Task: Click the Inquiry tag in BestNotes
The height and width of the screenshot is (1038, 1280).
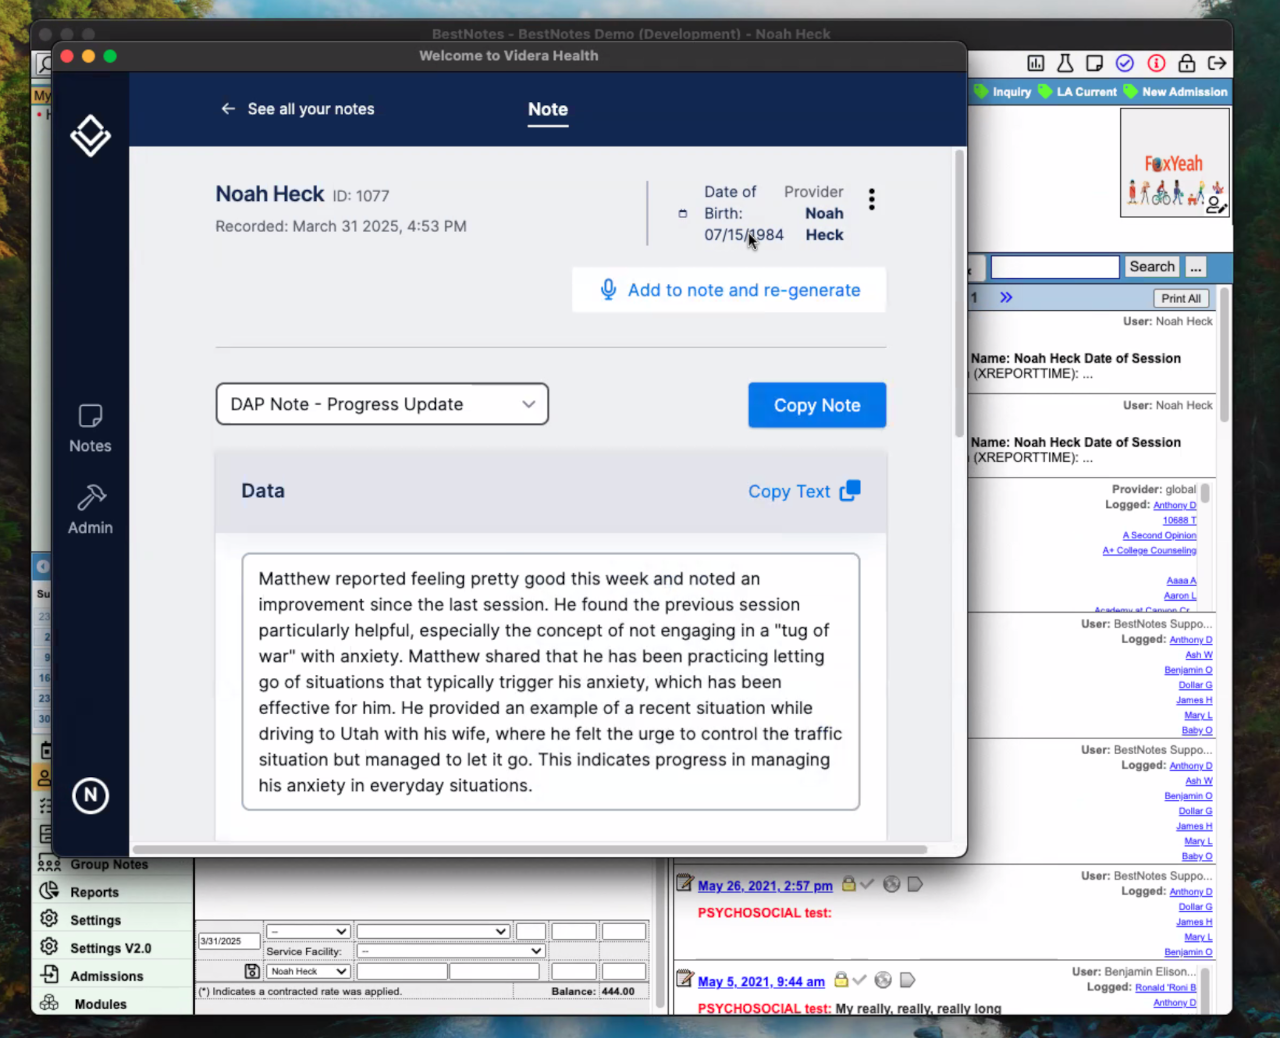Action: pos(1003,91)
